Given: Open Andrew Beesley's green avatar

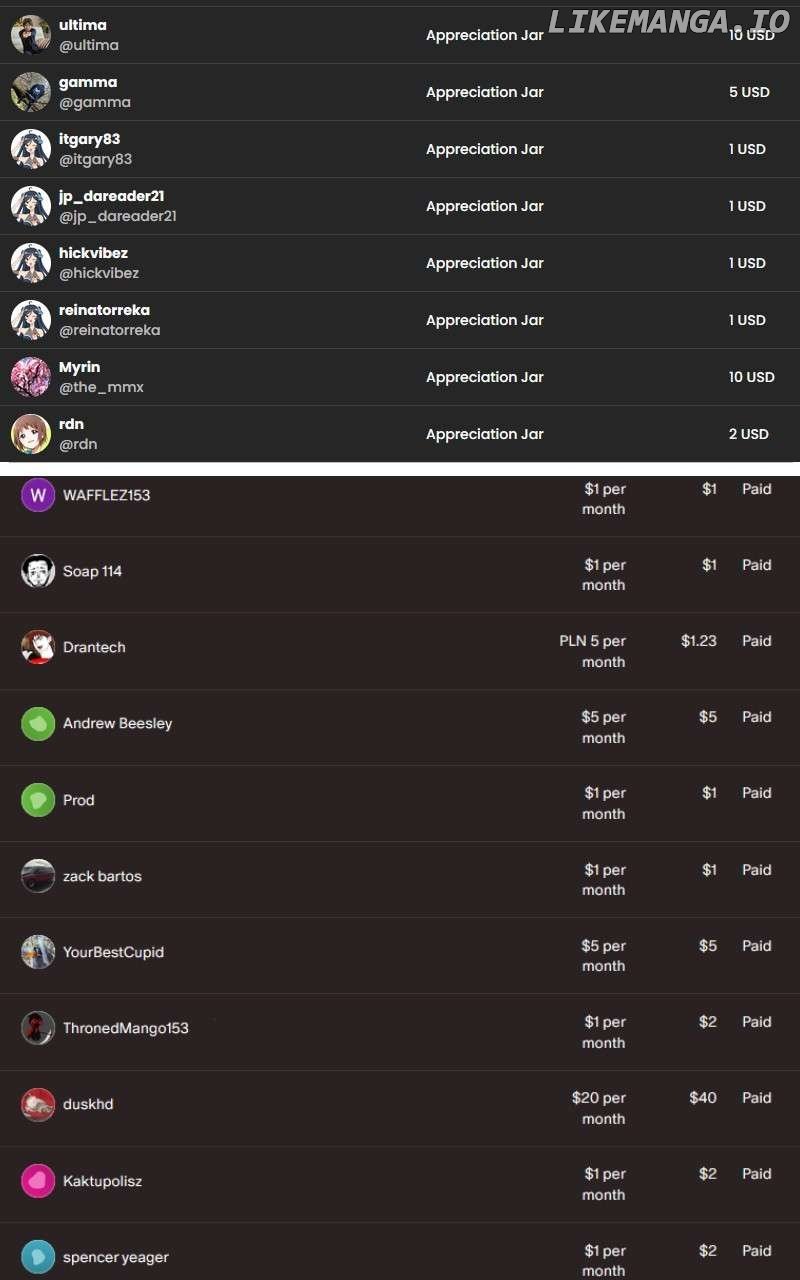Looking at the screenshot, I should [x=38, y=723].
